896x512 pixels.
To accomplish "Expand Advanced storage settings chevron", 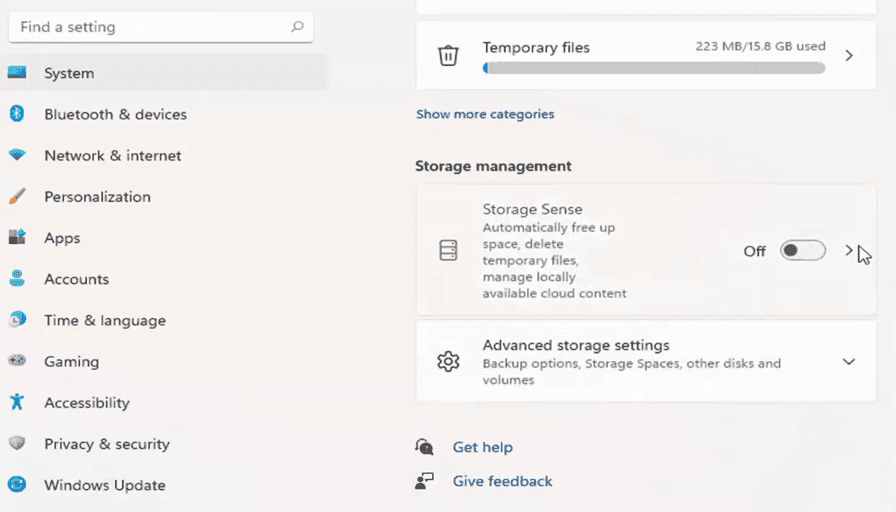I will coord(849,362).
